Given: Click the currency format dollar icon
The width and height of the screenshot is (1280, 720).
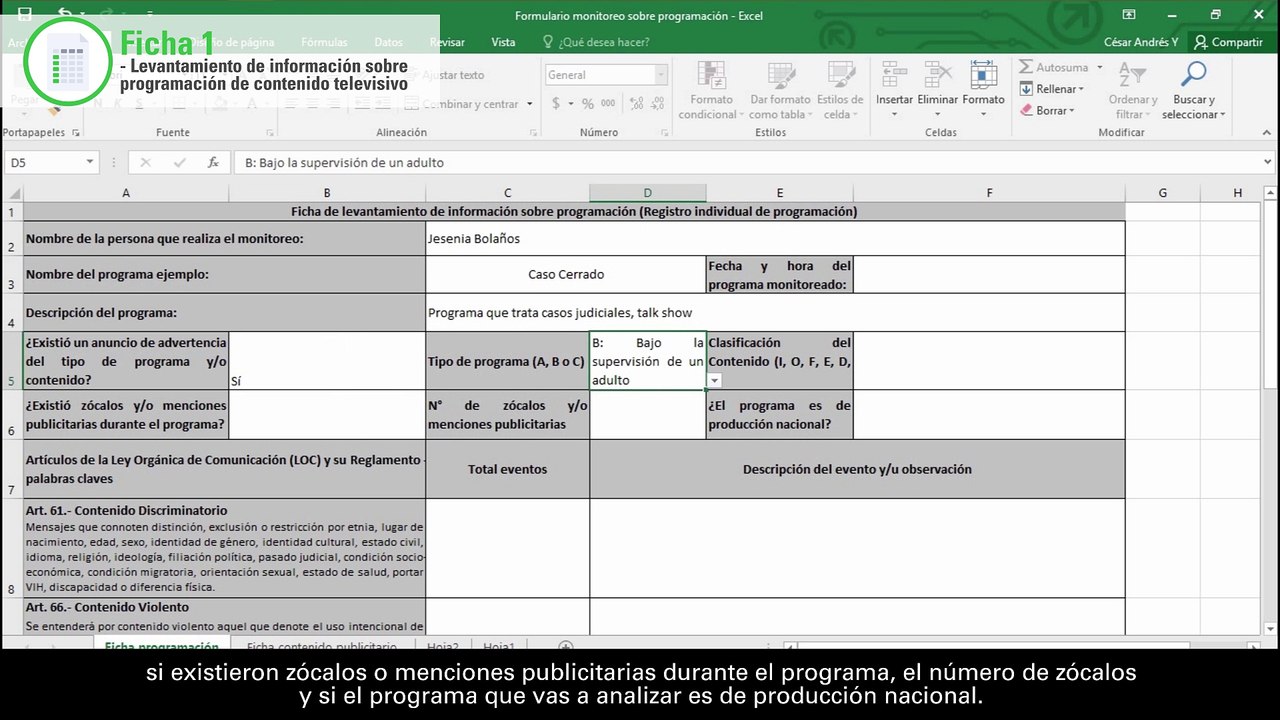Looking at the screenshot, I should pos(556,104).
